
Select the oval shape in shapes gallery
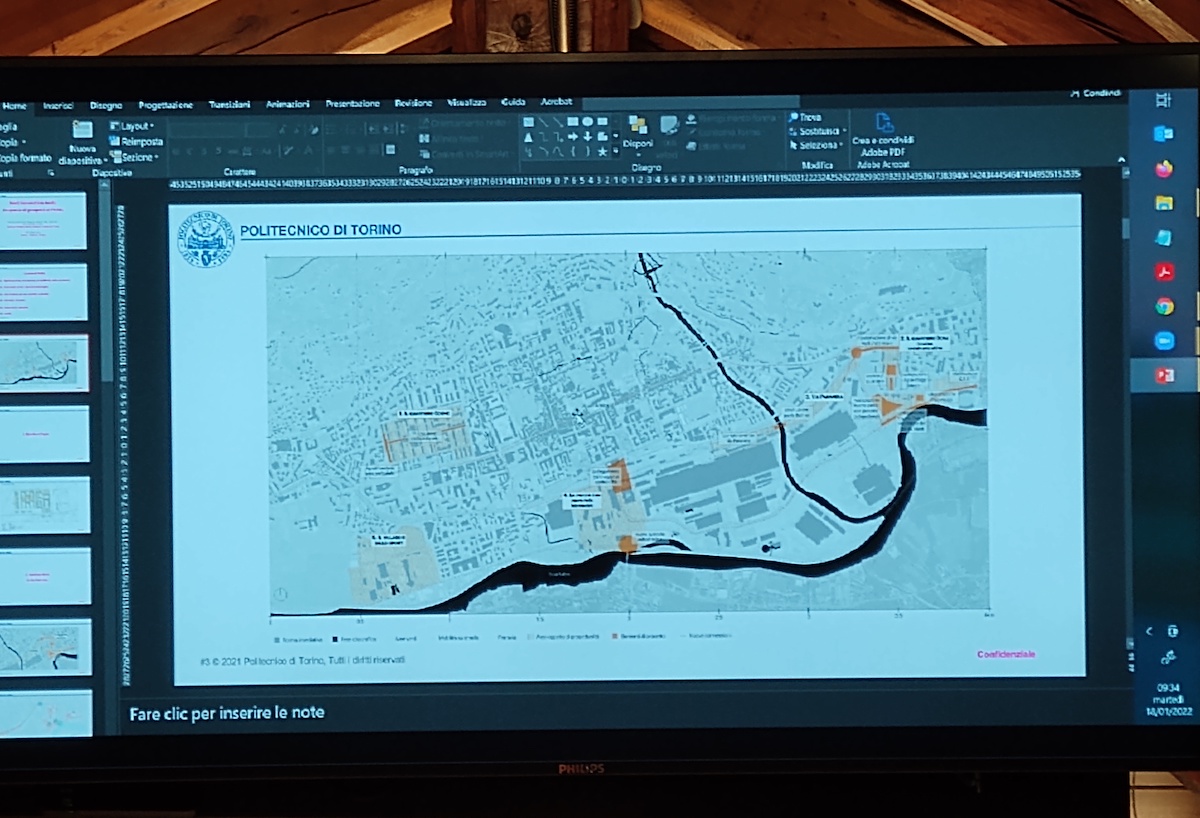(588, 121)
